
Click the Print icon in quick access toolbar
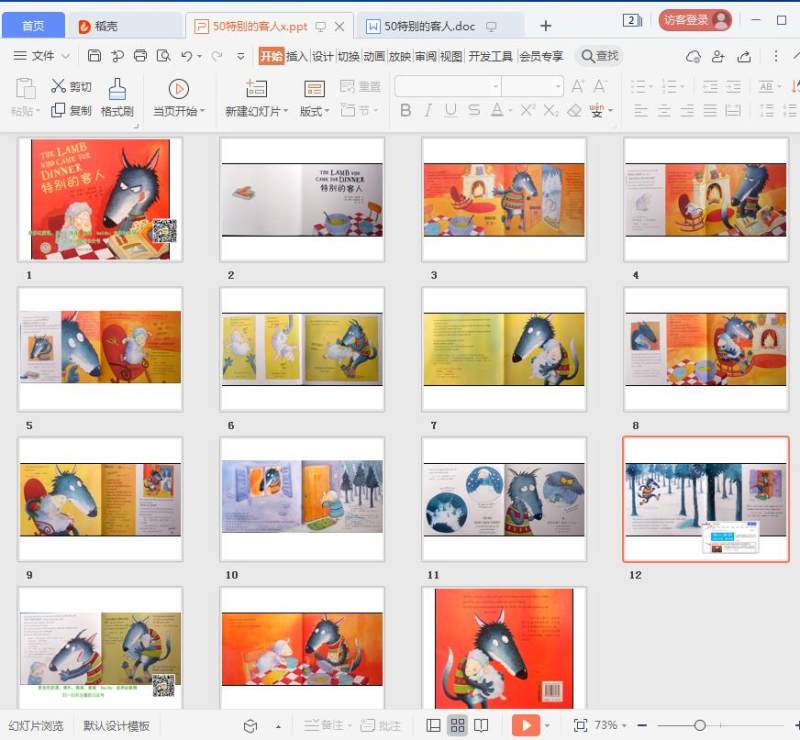[140, 56]
